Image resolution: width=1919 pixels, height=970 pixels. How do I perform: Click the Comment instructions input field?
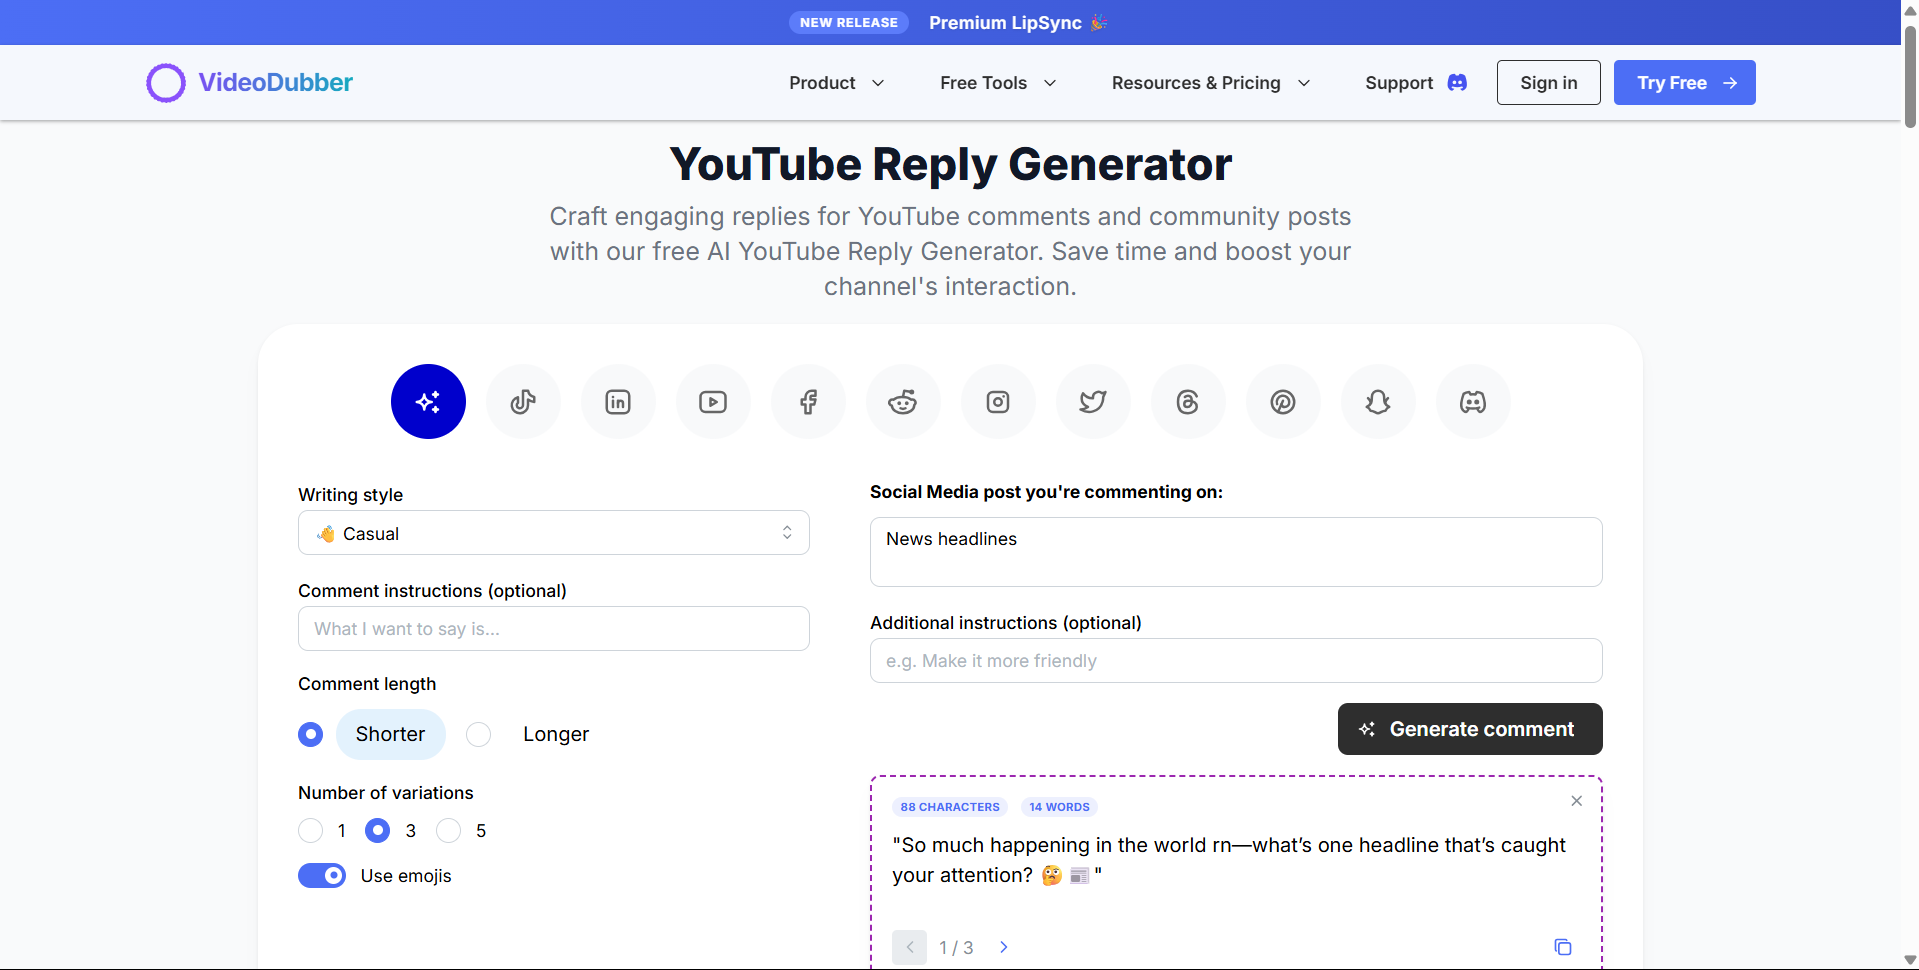[554, 629]
